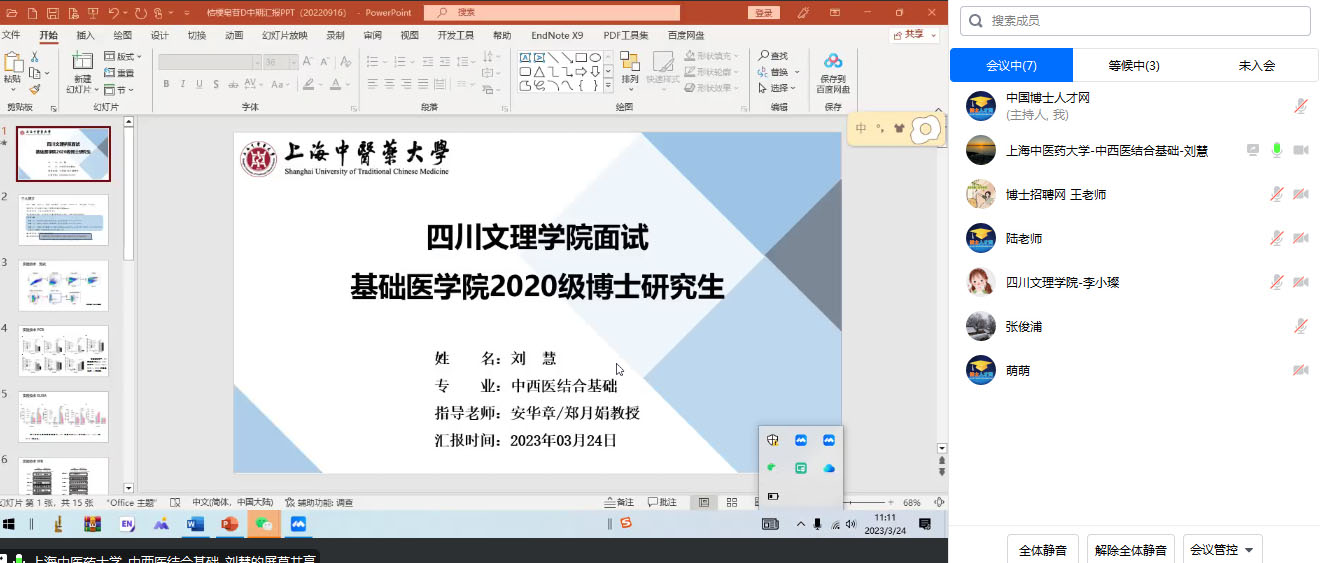Switch to the 等候中(3) tab
The height and width of the screenshot is (563, 1320).
pos(1133,66)
